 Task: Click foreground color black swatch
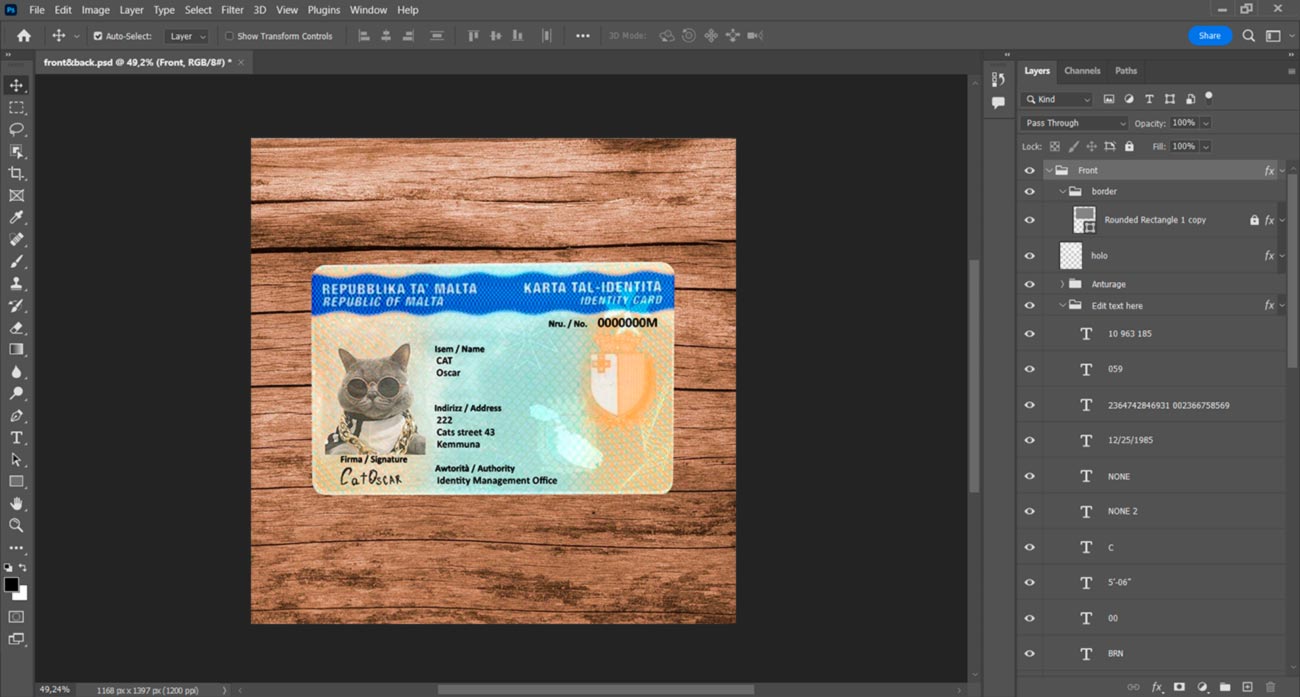tap(11, 584)
